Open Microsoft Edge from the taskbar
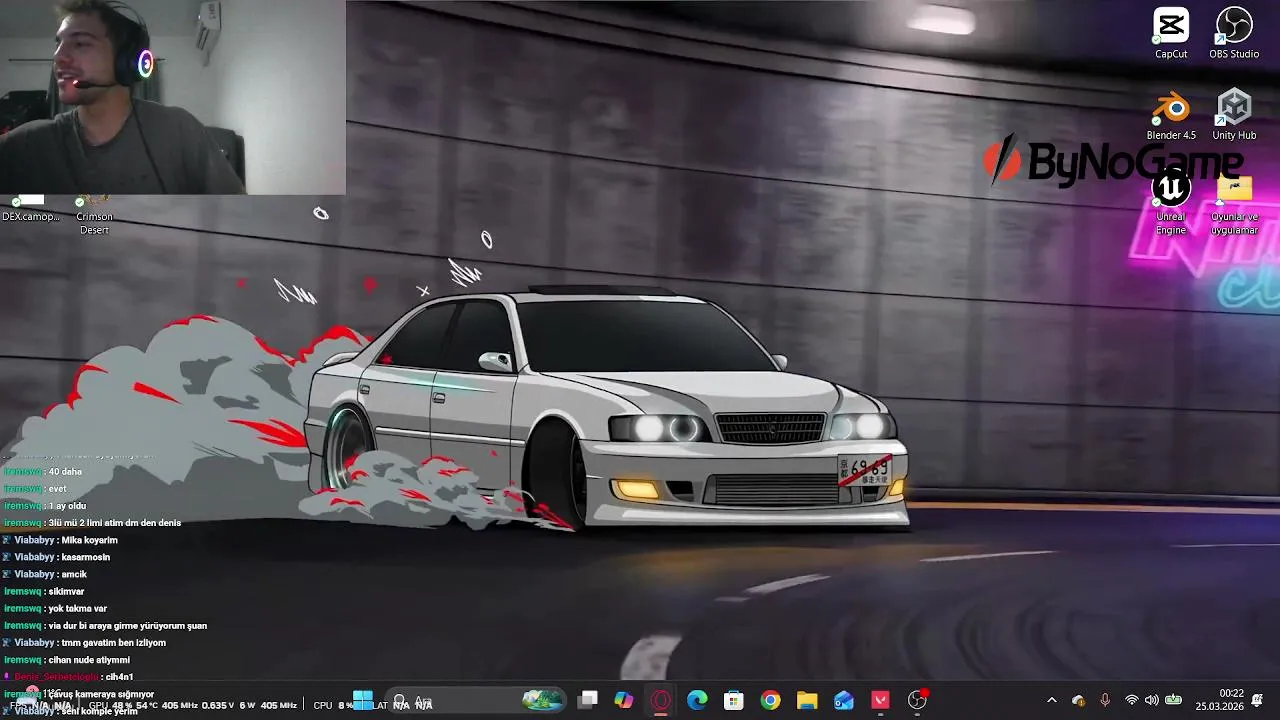The image size is (1280, 720). 697,701
